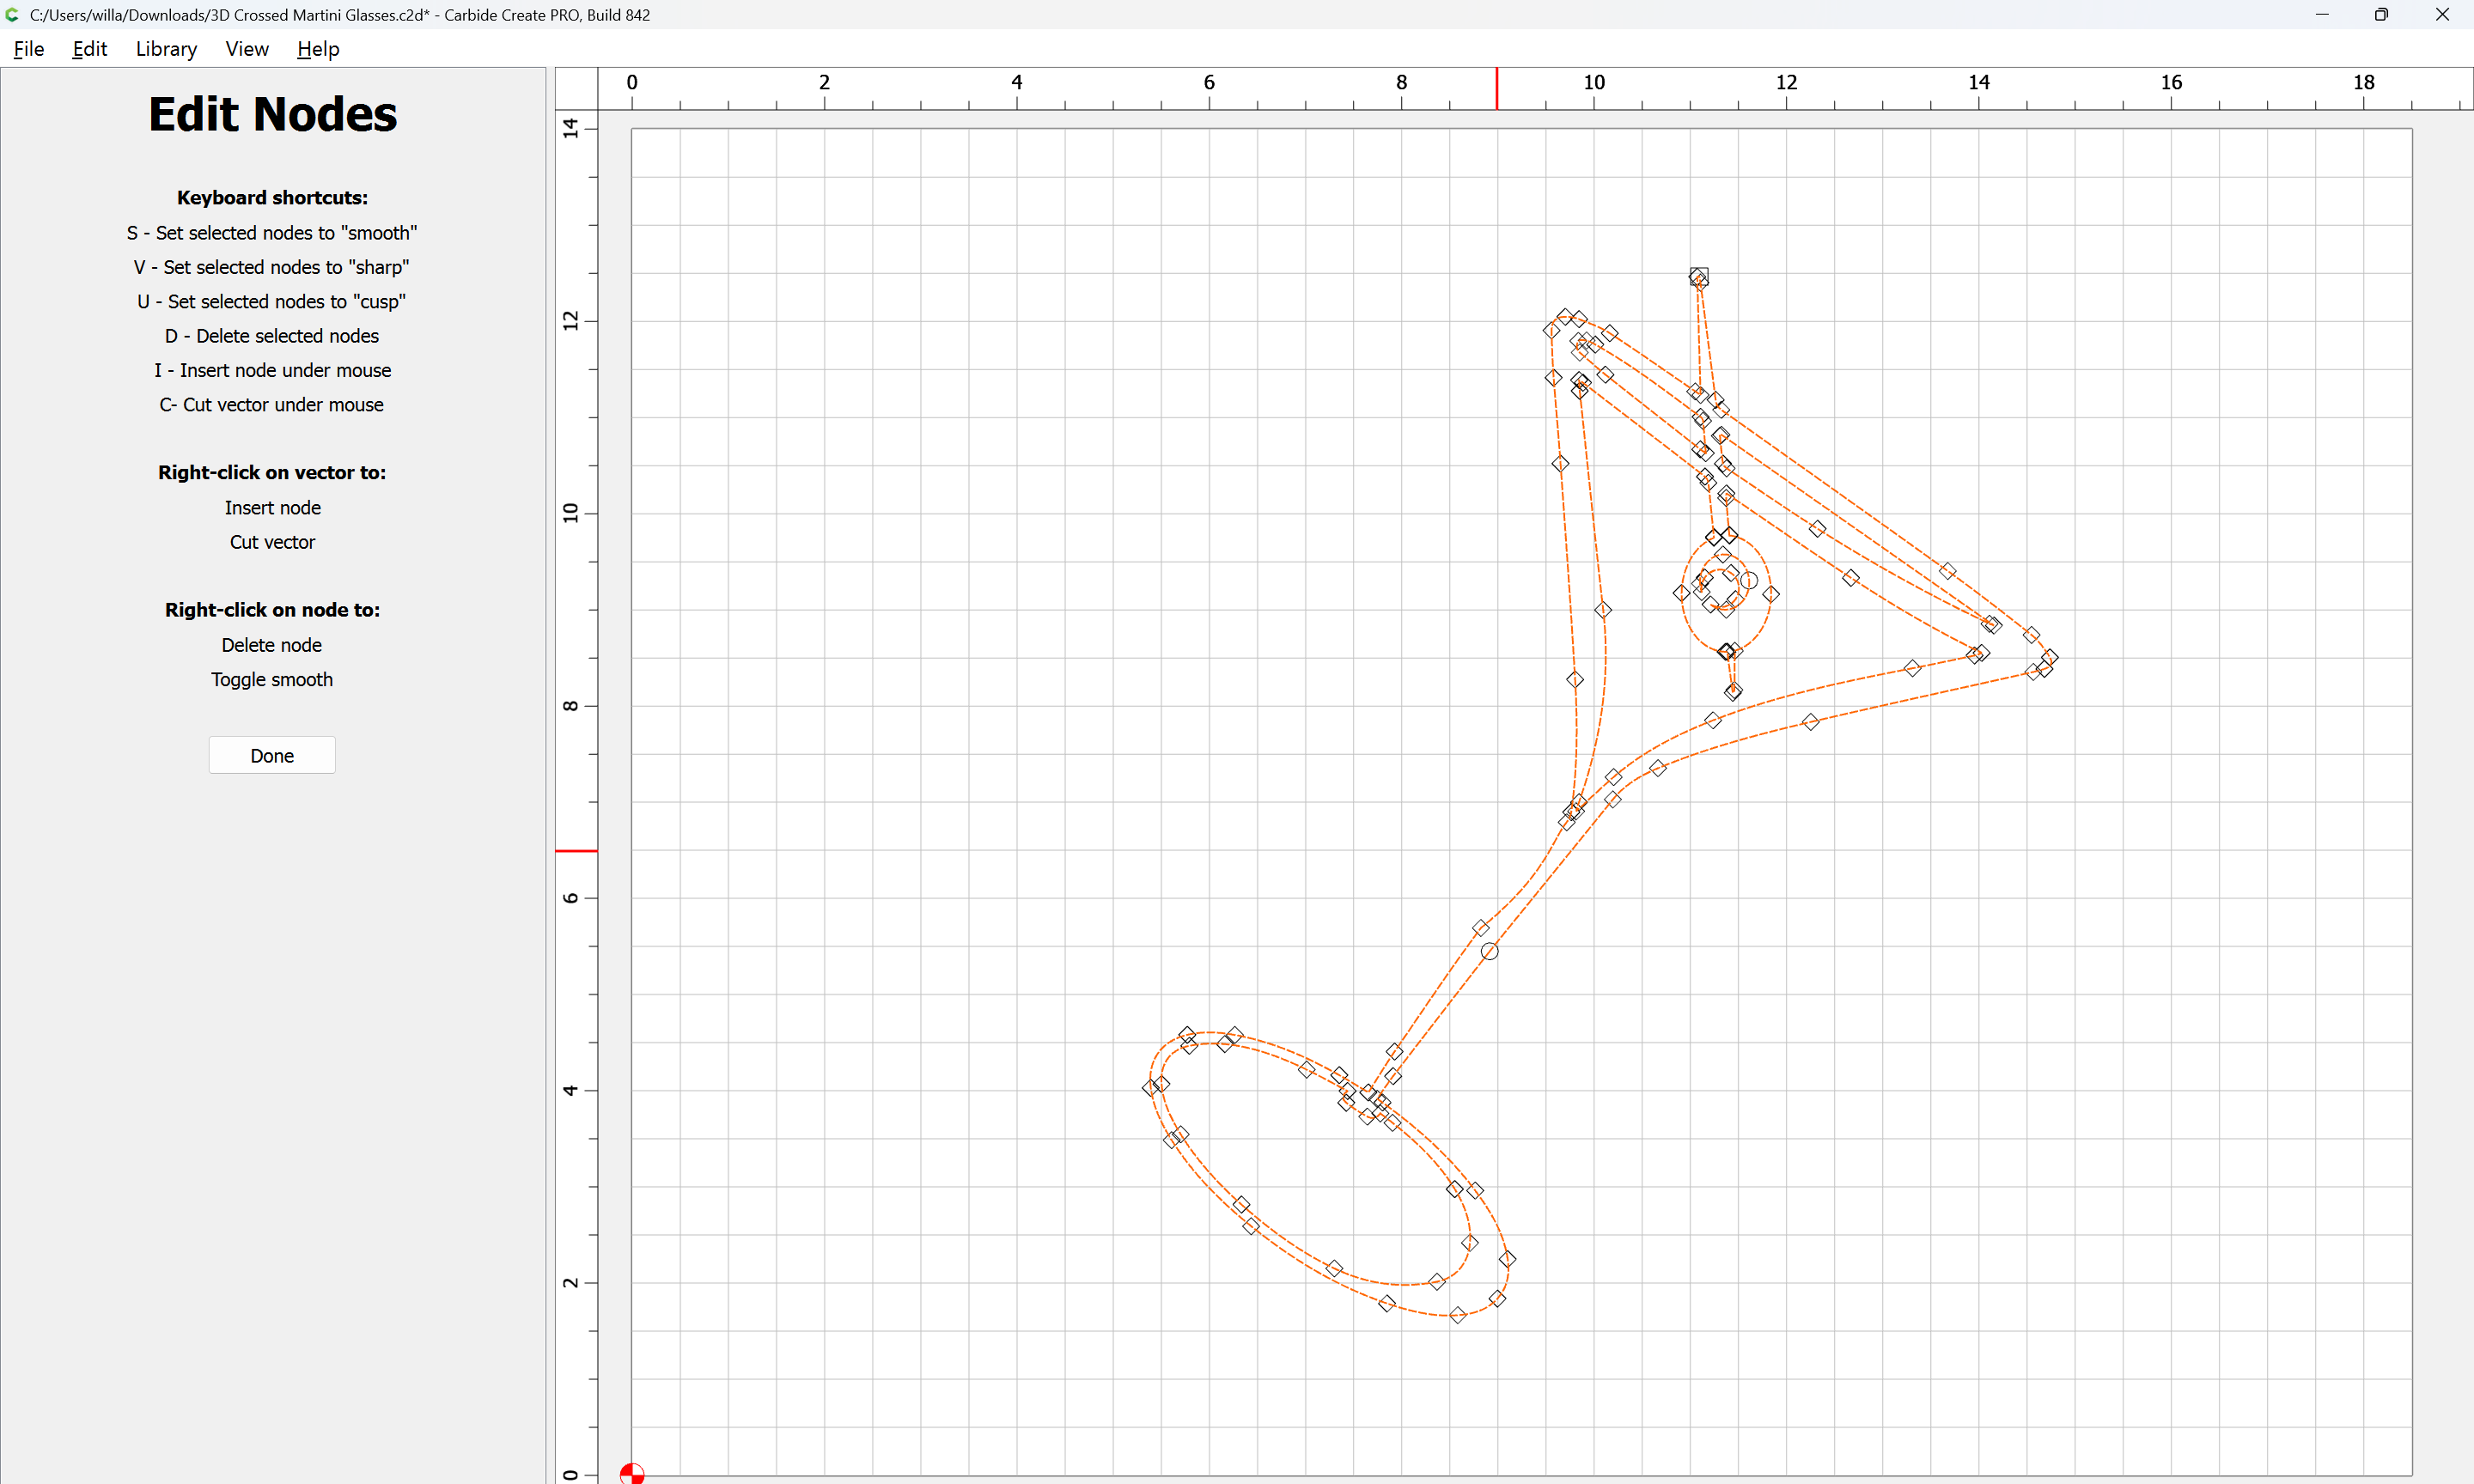Minimize the Carbide Create window

pos(2322,15)
